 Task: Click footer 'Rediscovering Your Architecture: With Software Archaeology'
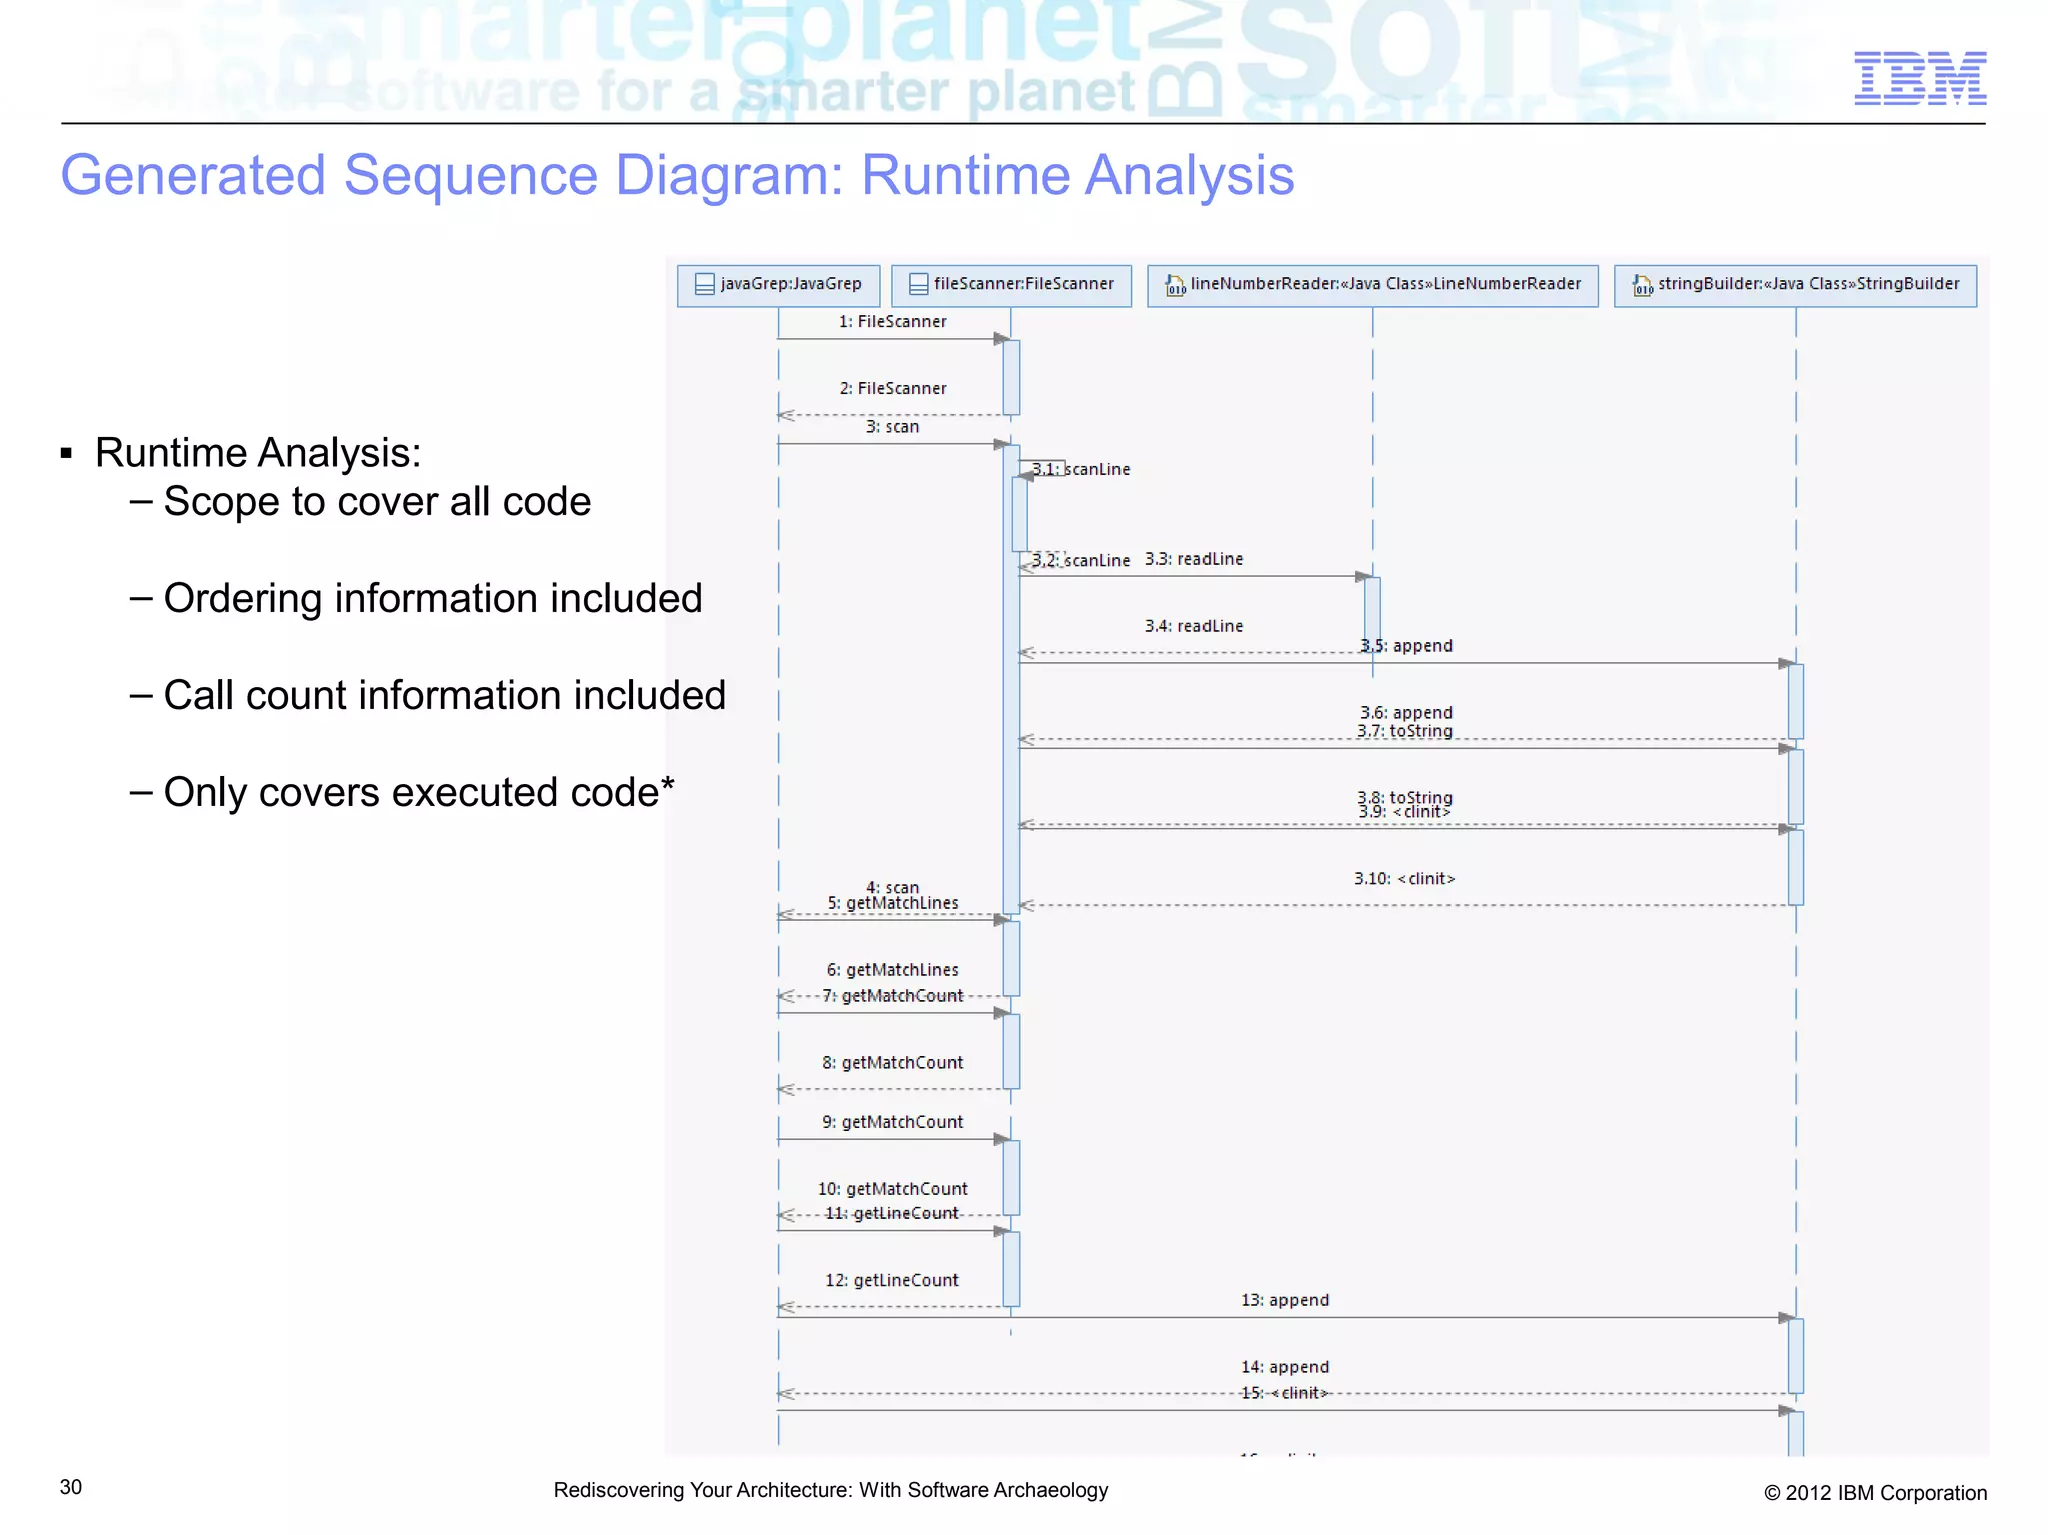pos(831,1490)
